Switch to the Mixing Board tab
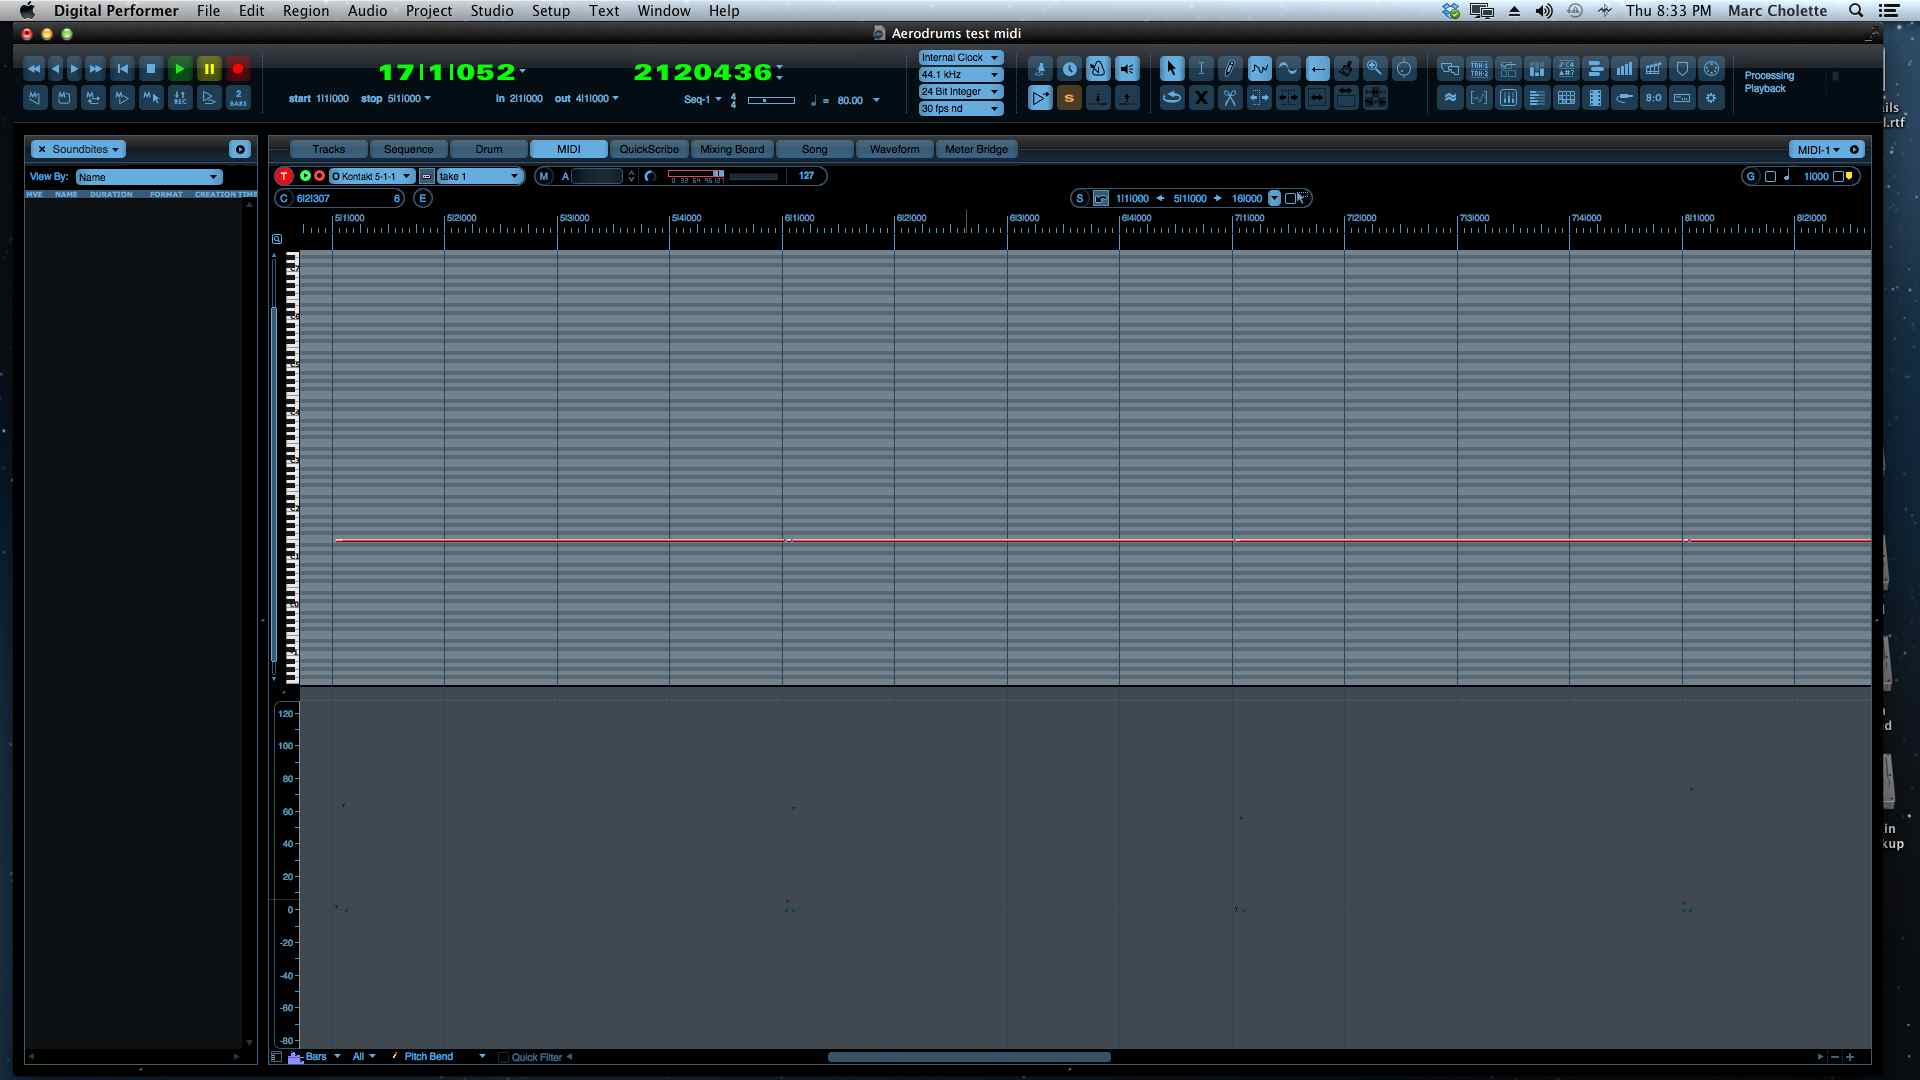This screenshot has height=1080, width=1920. [x=732, y=150]
